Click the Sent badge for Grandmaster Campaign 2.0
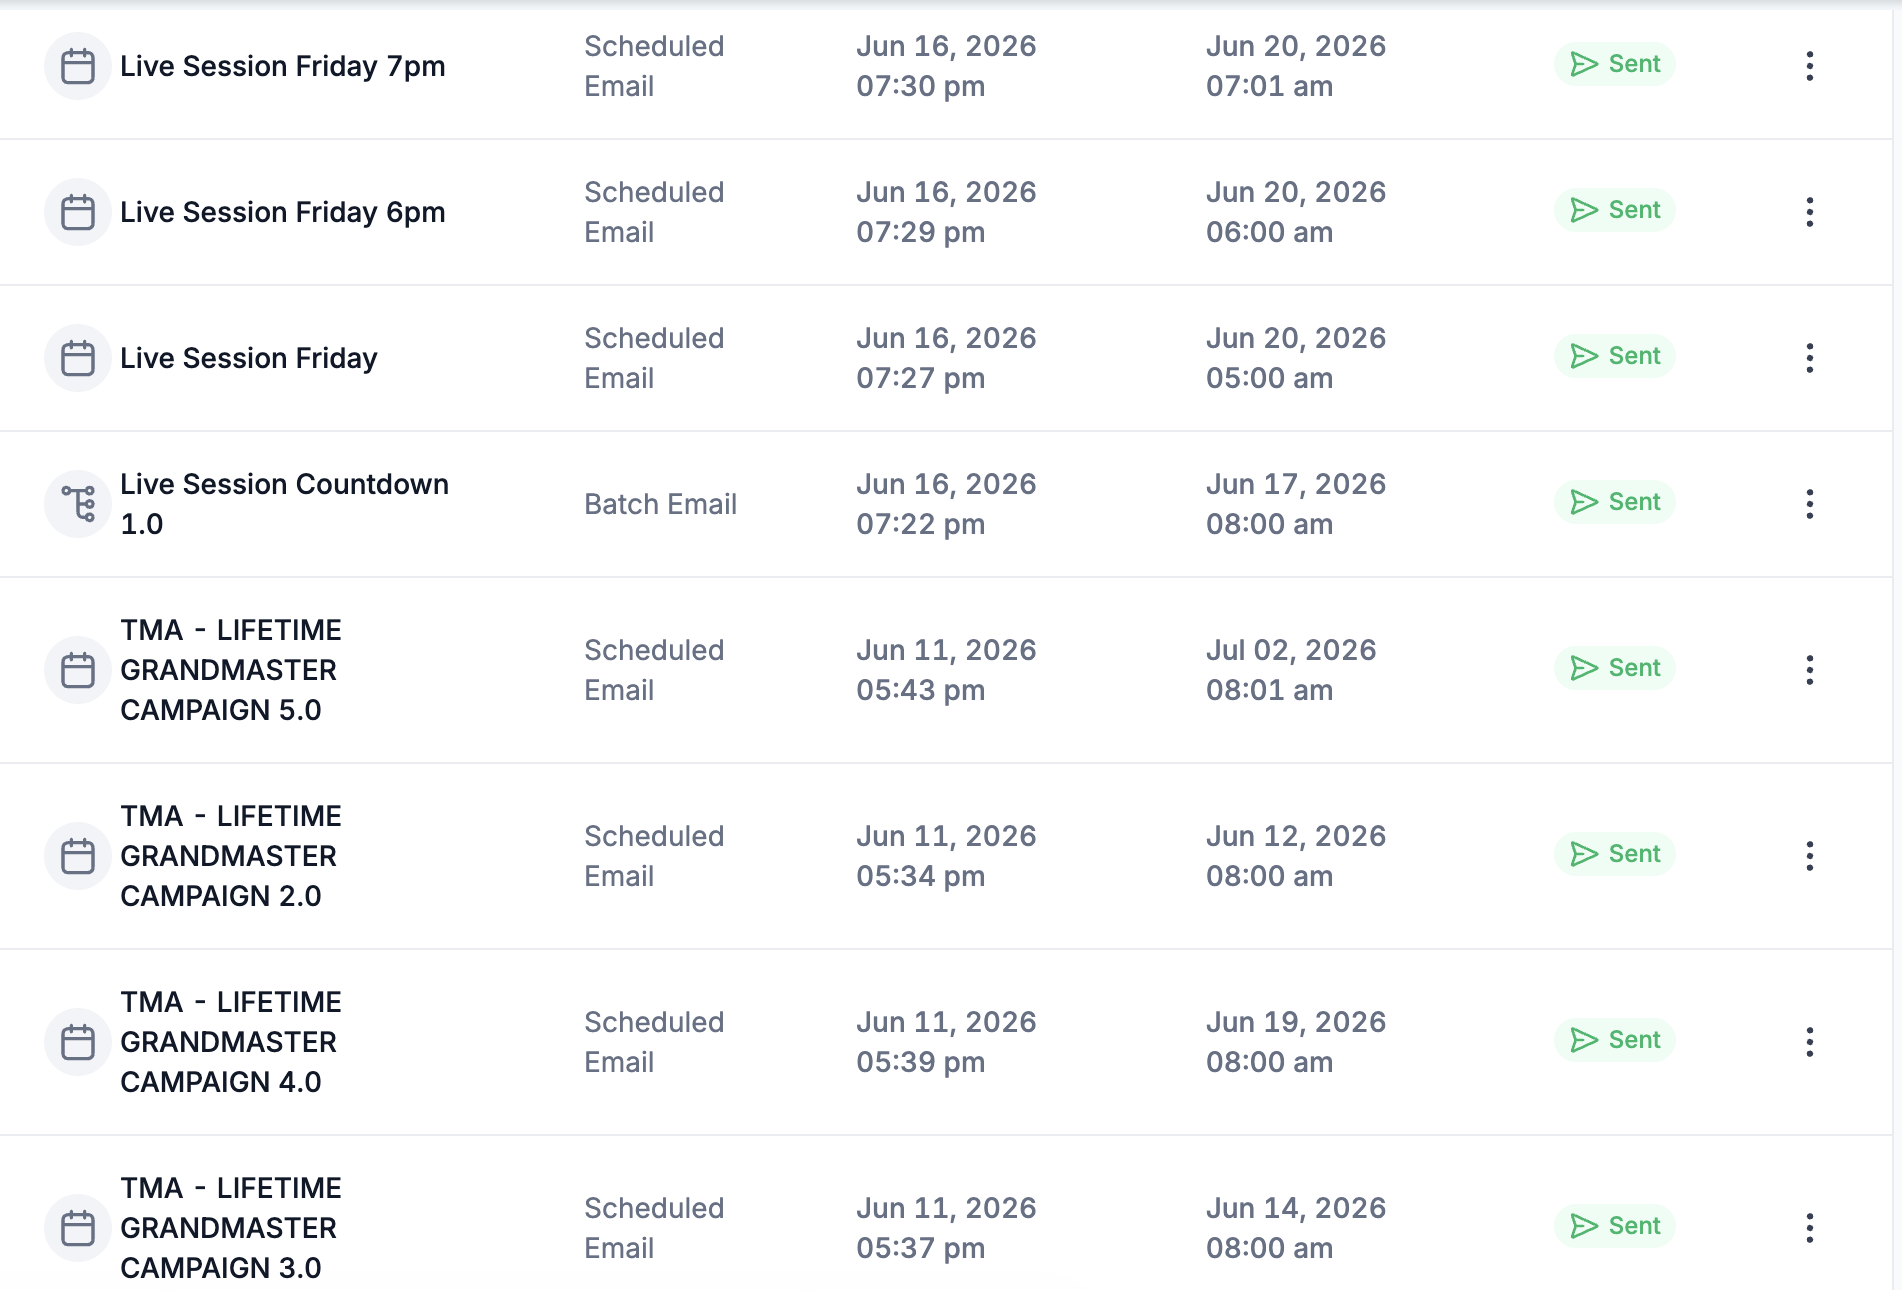This screenshot has width=1902, height=1290. (1615, 854)
